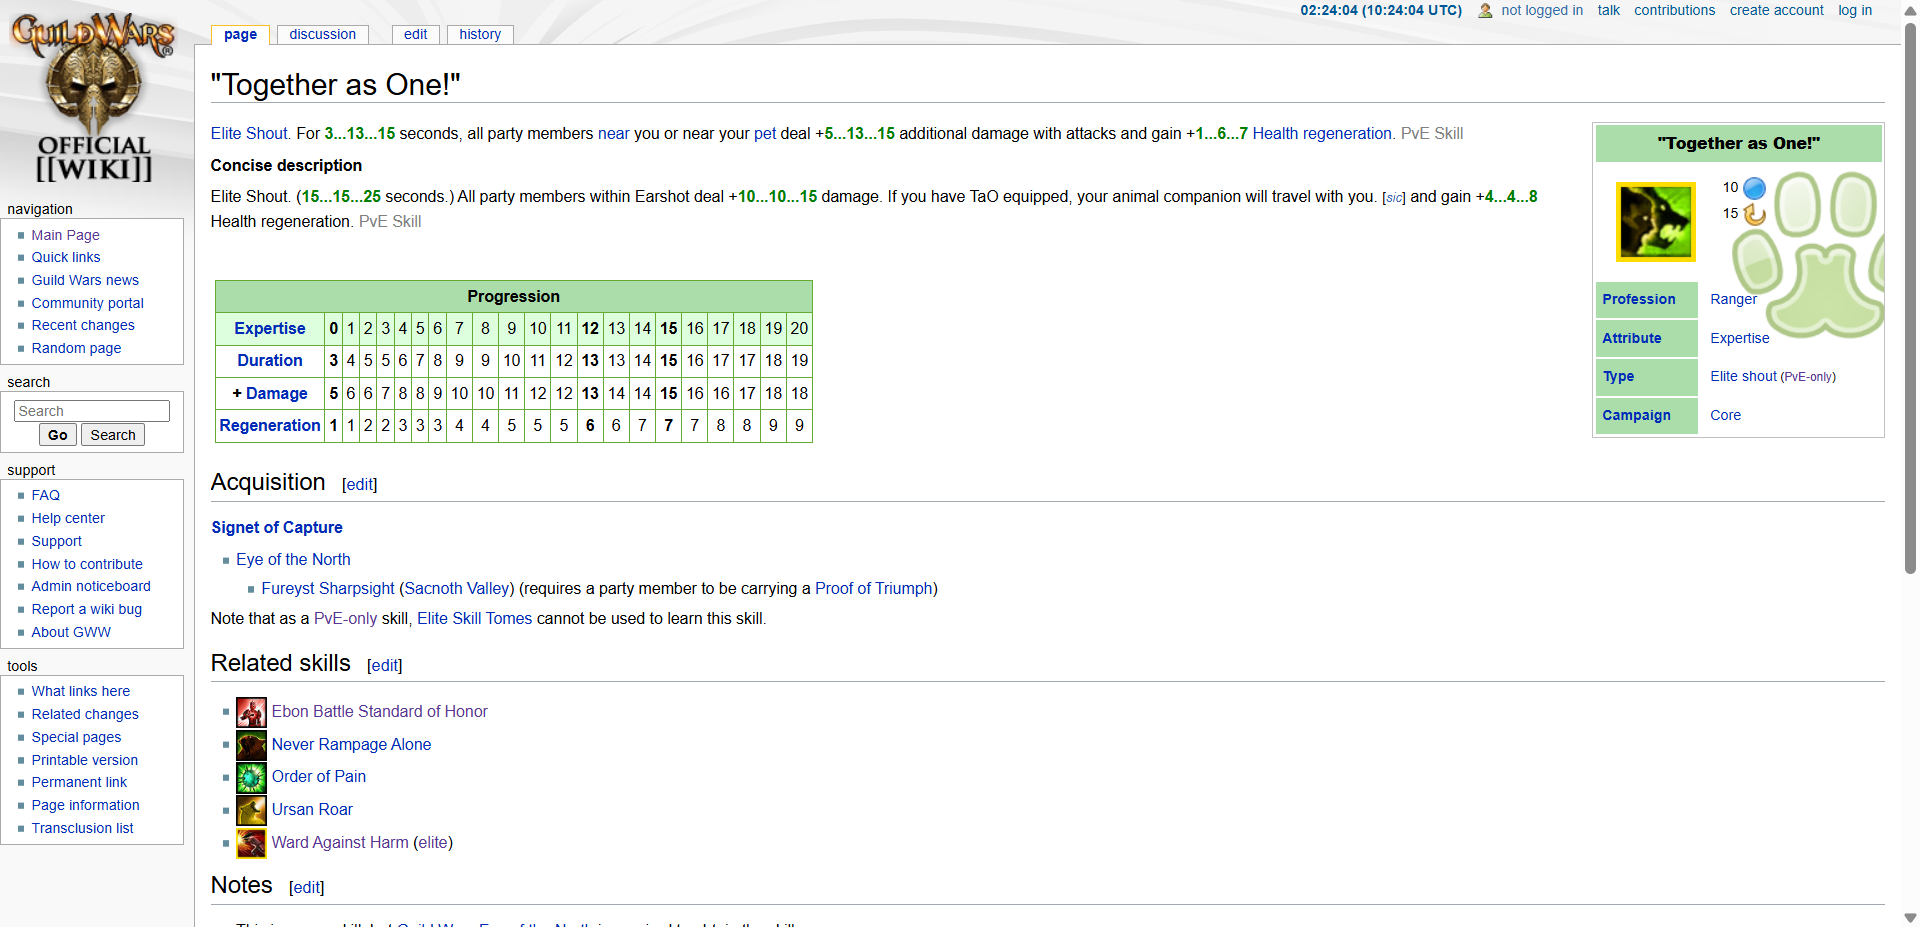Click the Elite shout type link in infobox
This screenshot has height=927, width=1920.
pos(1743,376)
